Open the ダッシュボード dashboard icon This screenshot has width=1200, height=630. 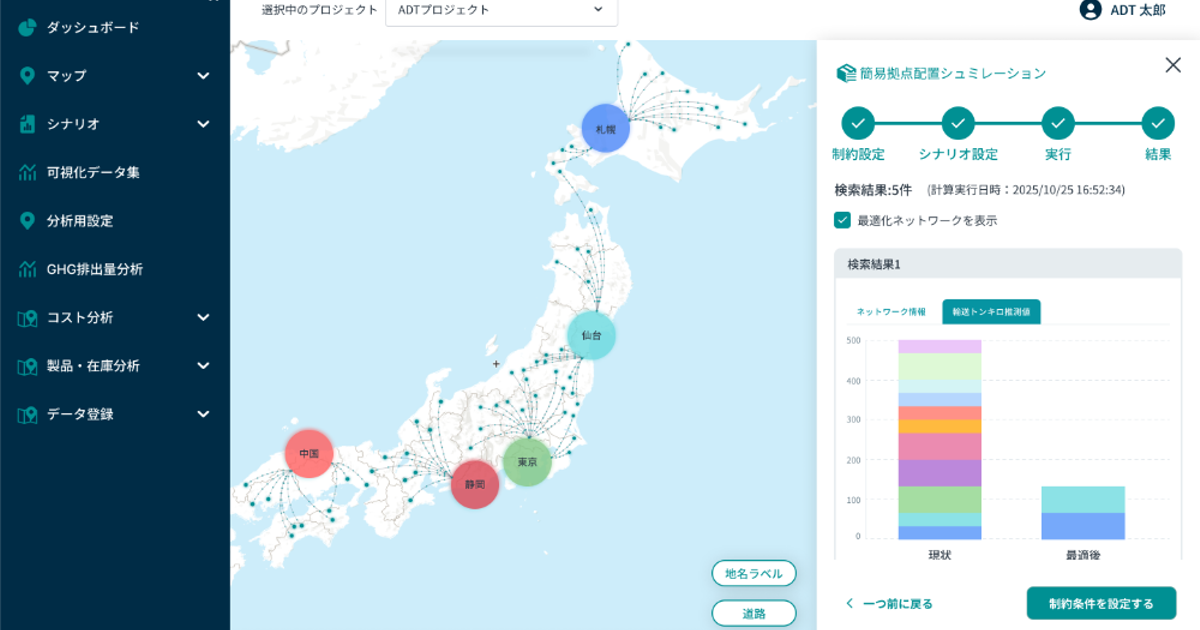[28, 27]
